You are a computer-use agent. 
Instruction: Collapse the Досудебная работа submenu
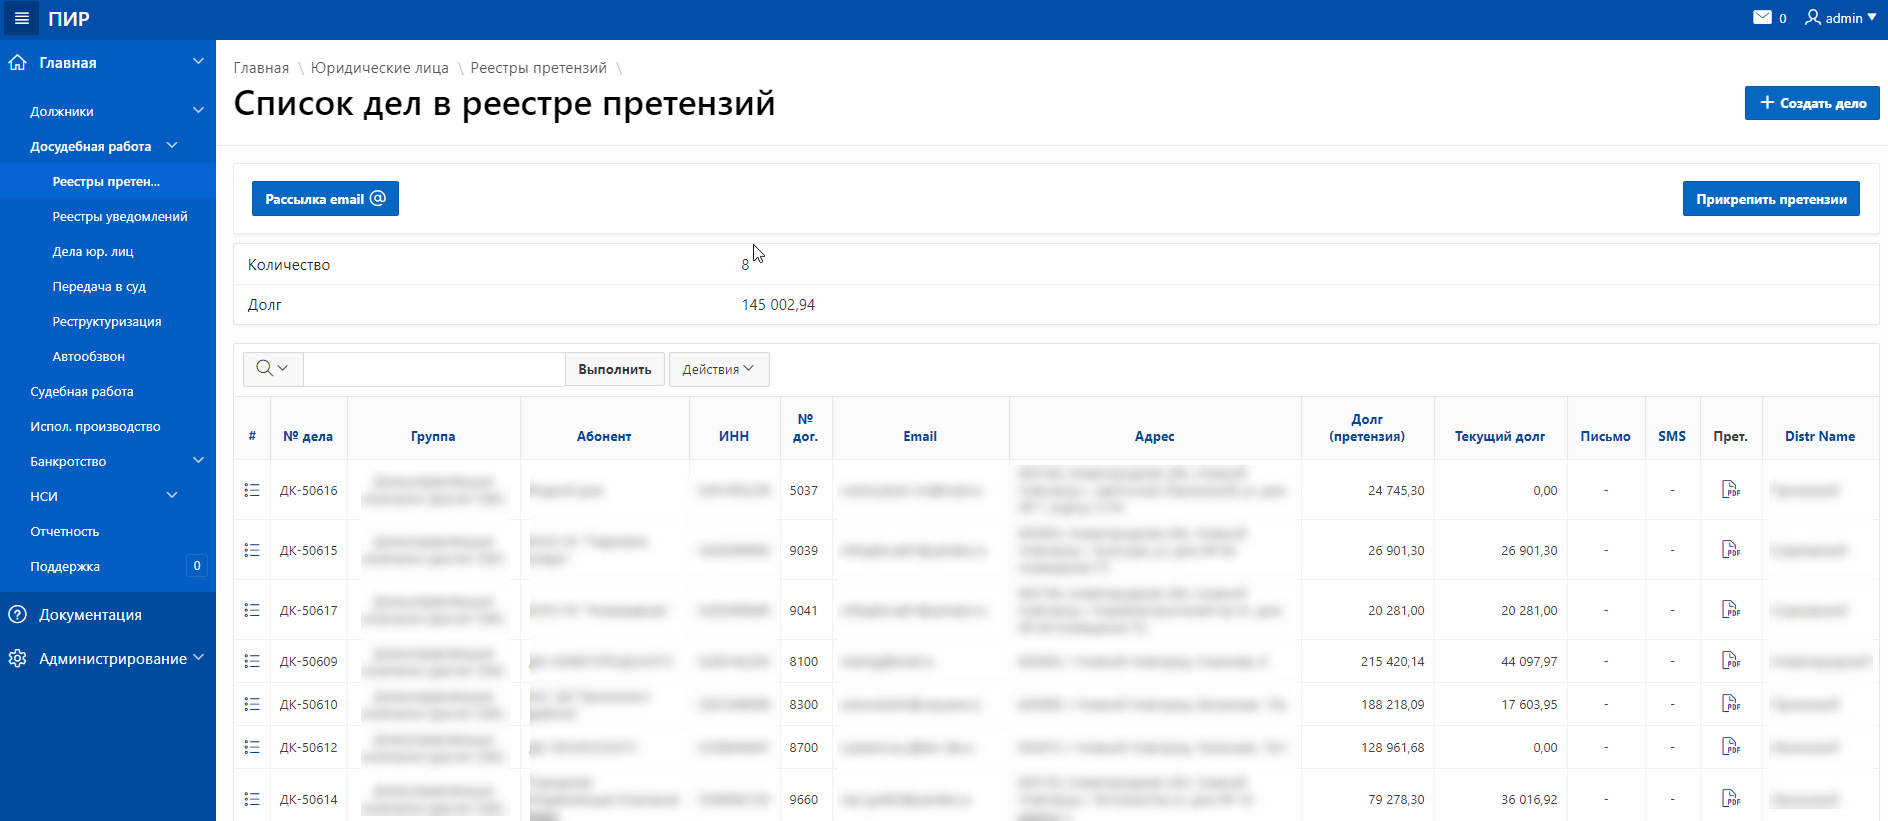(172, 146)
